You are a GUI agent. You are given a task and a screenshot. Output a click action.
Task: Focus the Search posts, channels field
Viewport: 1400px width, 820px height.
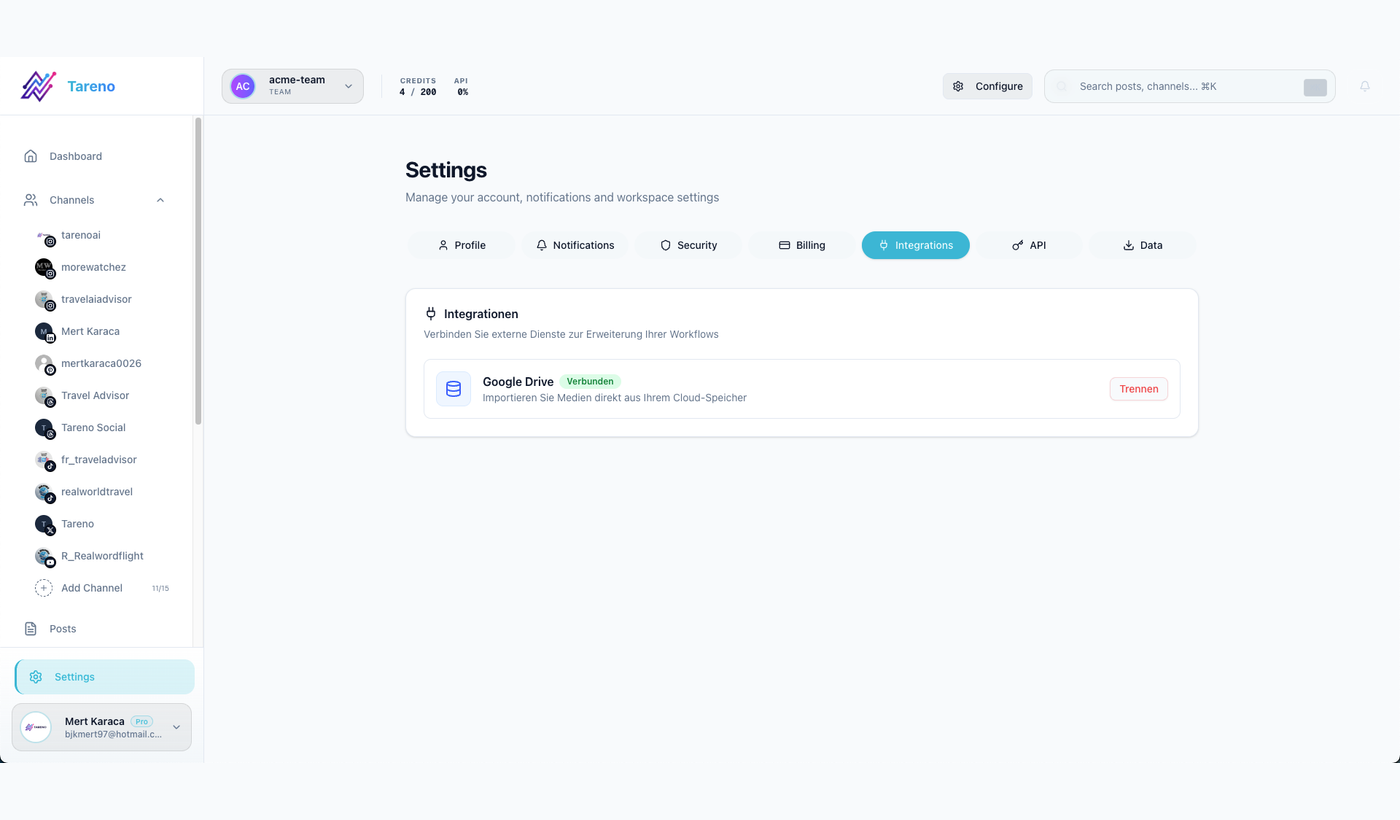point(1189,86)
